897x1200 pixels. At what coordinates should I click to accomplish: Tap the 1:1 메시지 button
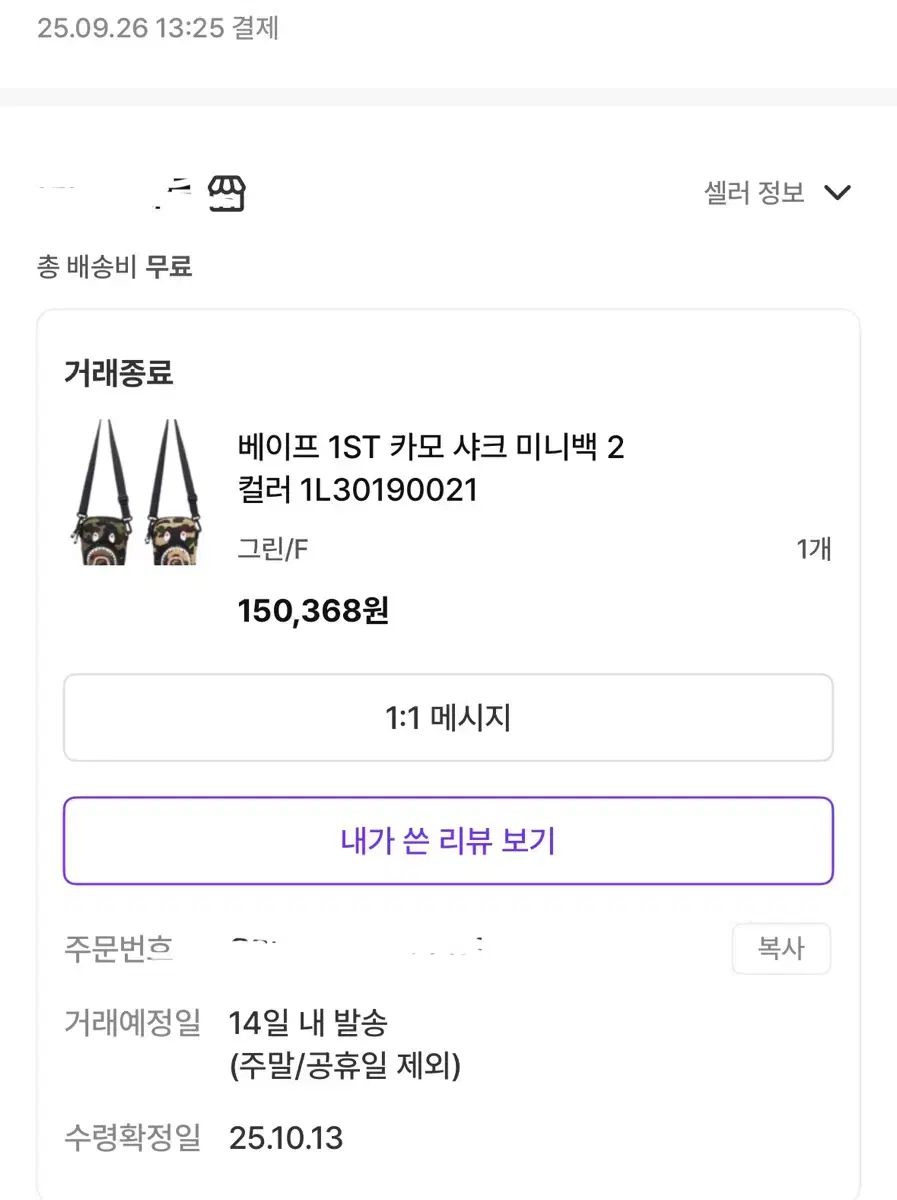(x=448, y=718)
